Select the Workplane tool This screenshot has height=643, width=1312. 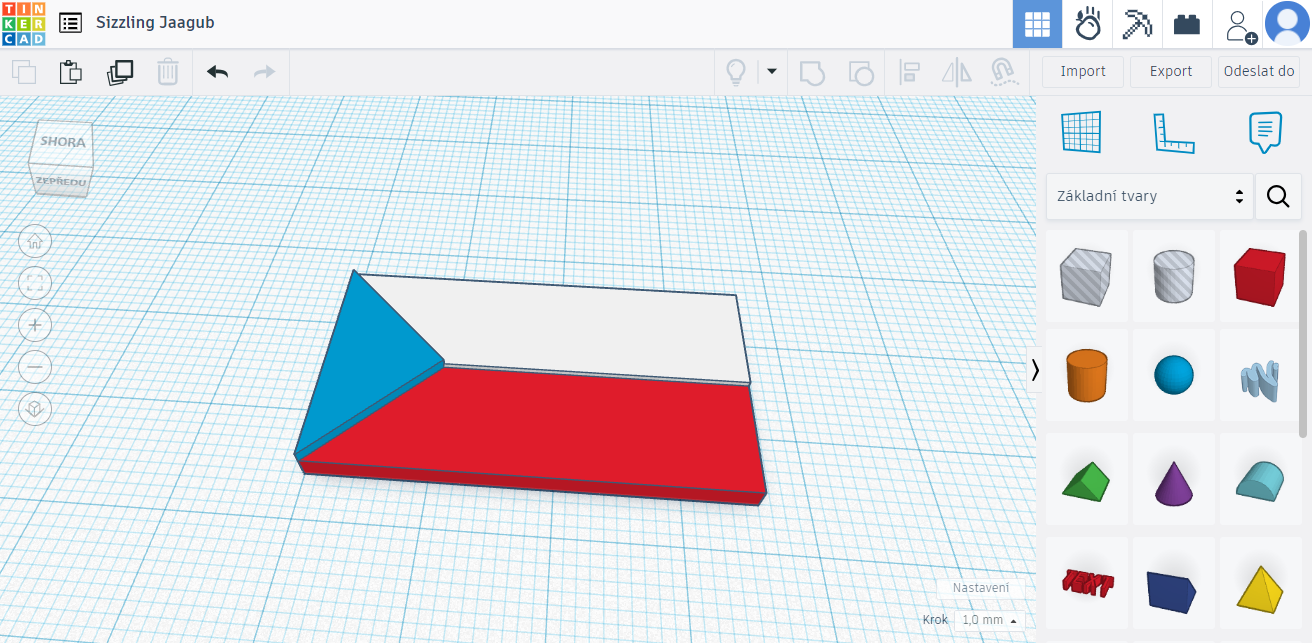pyautogui.click(x=1081, y=132)
